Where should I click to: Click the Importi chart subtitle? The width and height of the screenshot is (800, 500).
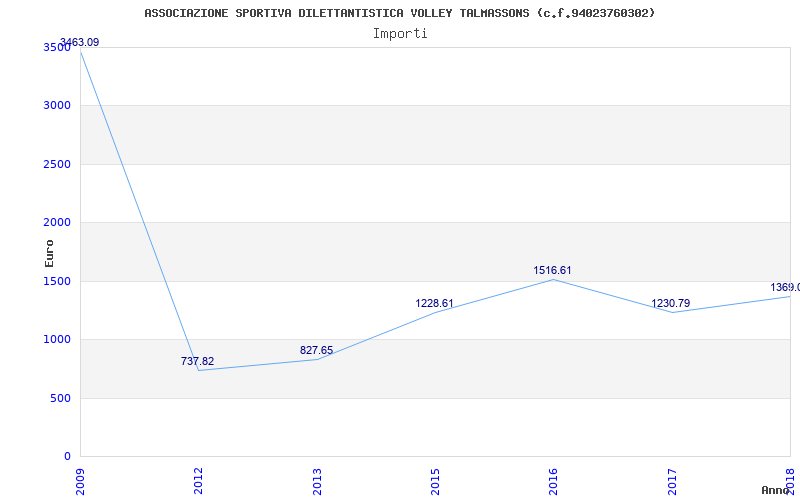click(400, 34)
